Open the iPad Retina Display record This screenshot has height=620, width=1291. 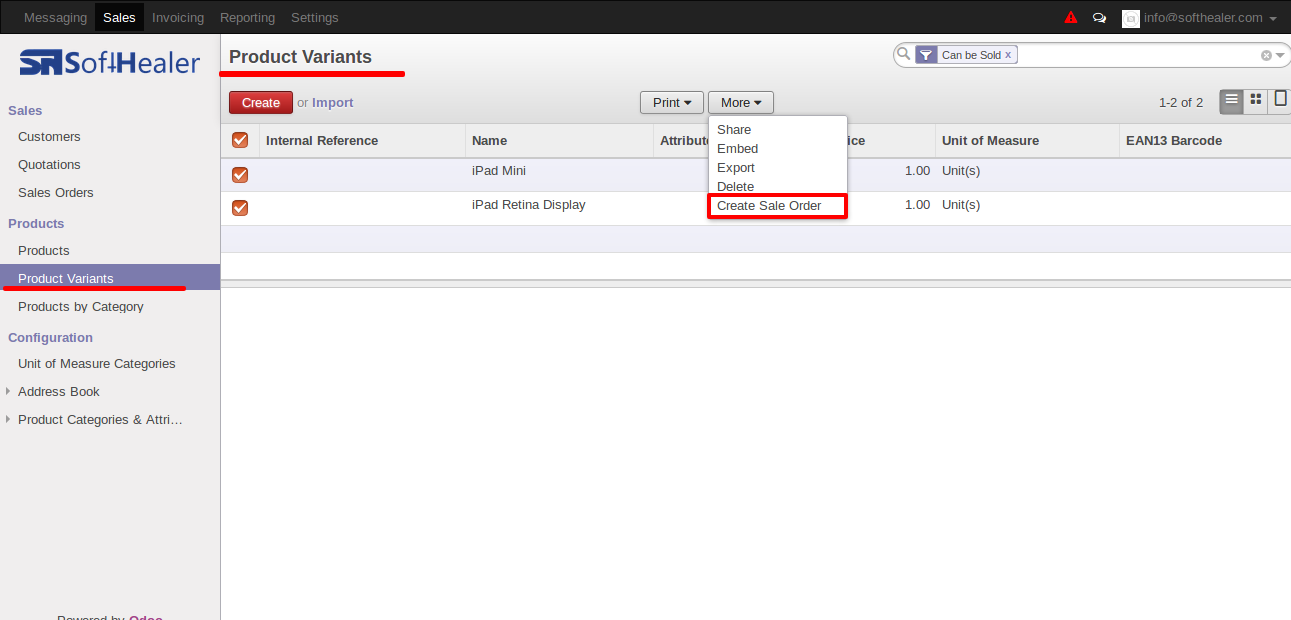coord(529,205)
